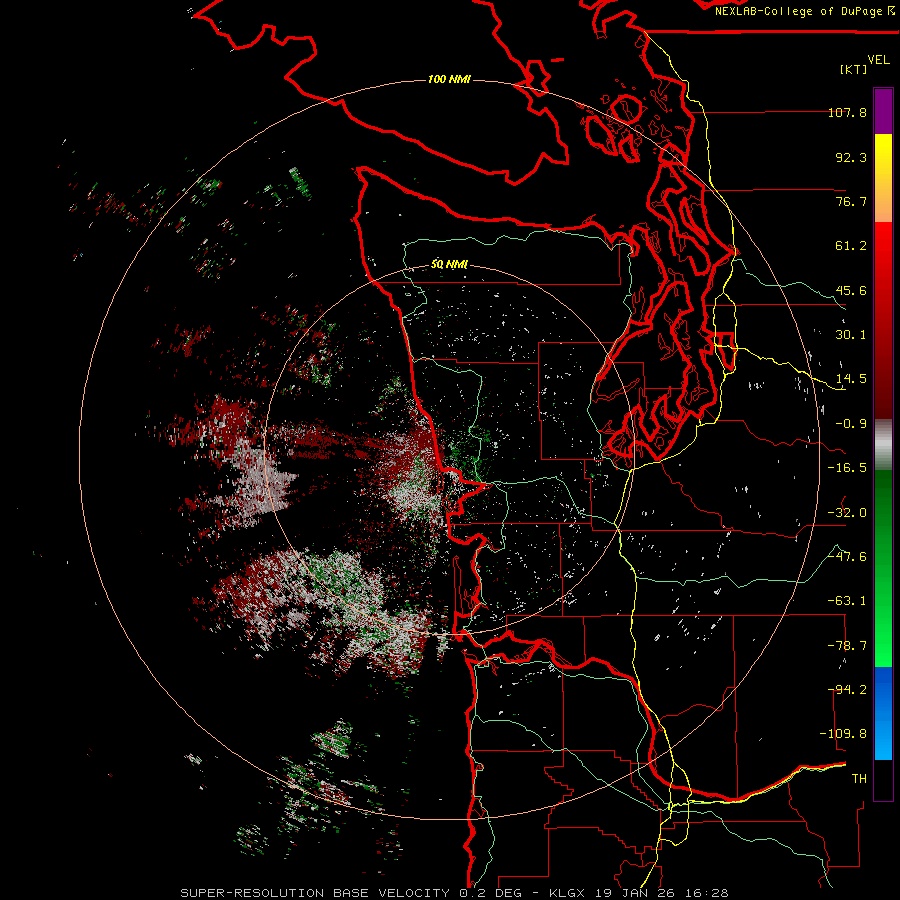This screenshot has width=900, height=900.
Task: Click the 92.3 velocity scale value
Action: pyautogui.click(x=851, y=157)
